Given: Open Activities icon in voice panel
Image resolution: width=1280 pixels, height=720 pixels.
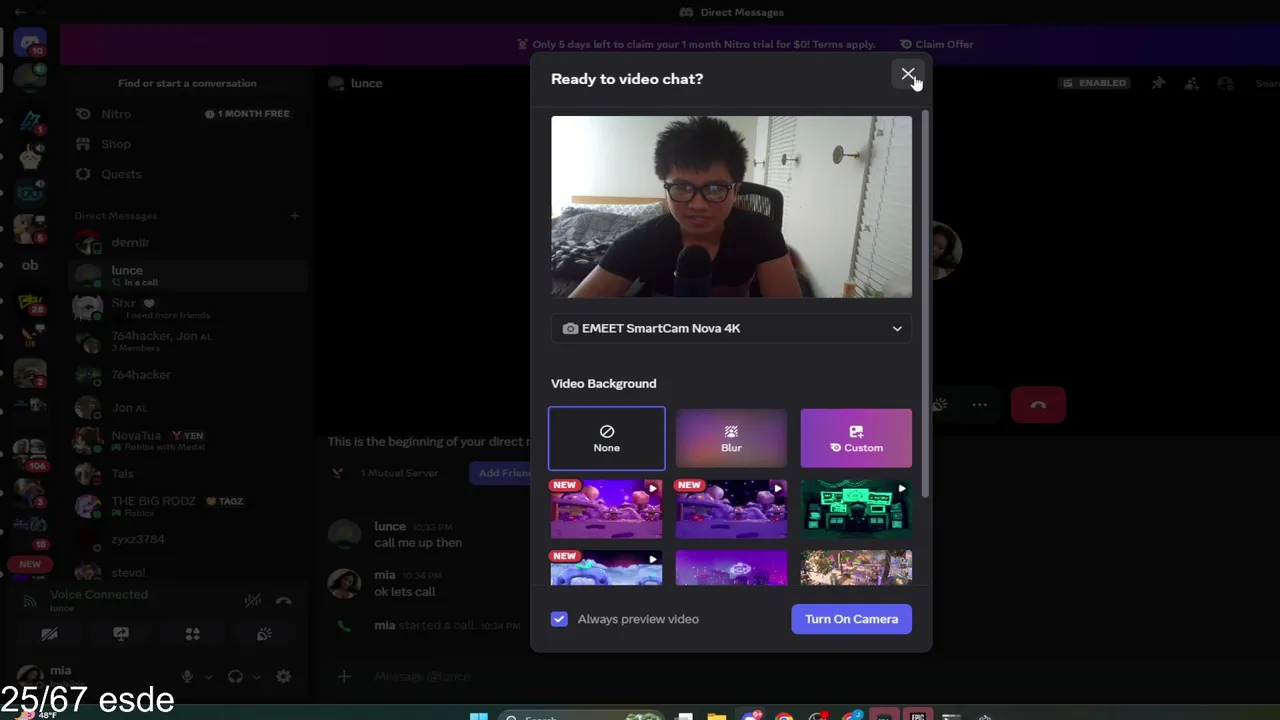Looking at the screenshot, I should point(193,634).
